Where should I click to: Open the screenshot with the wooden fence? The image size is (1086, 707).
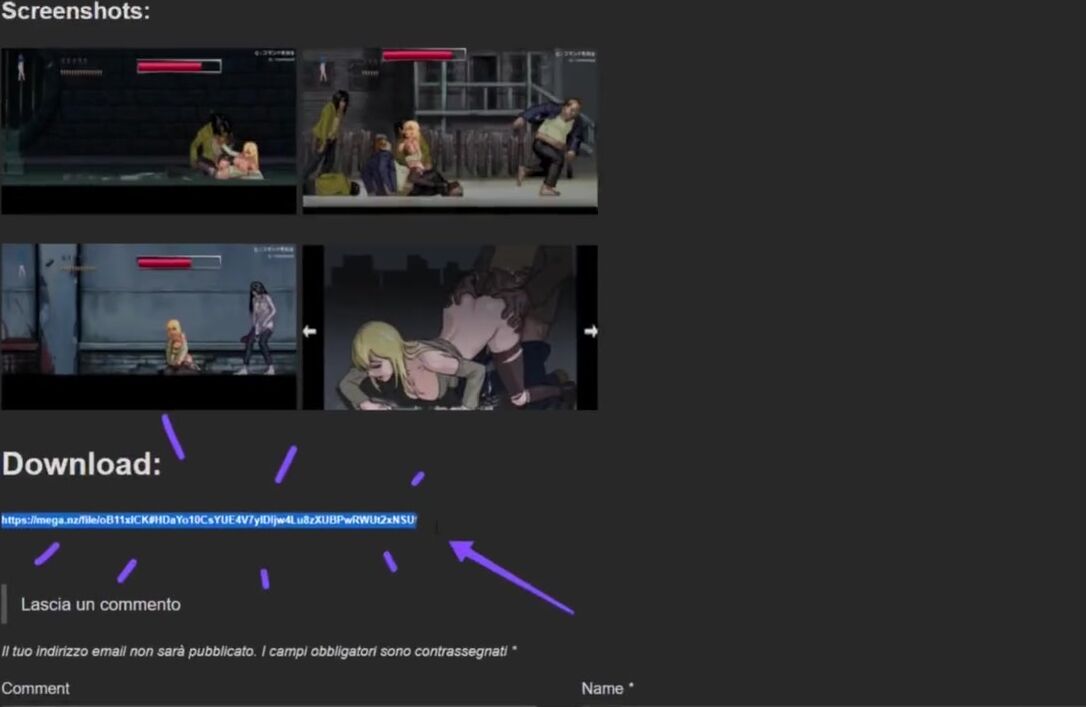pos(450,131)
